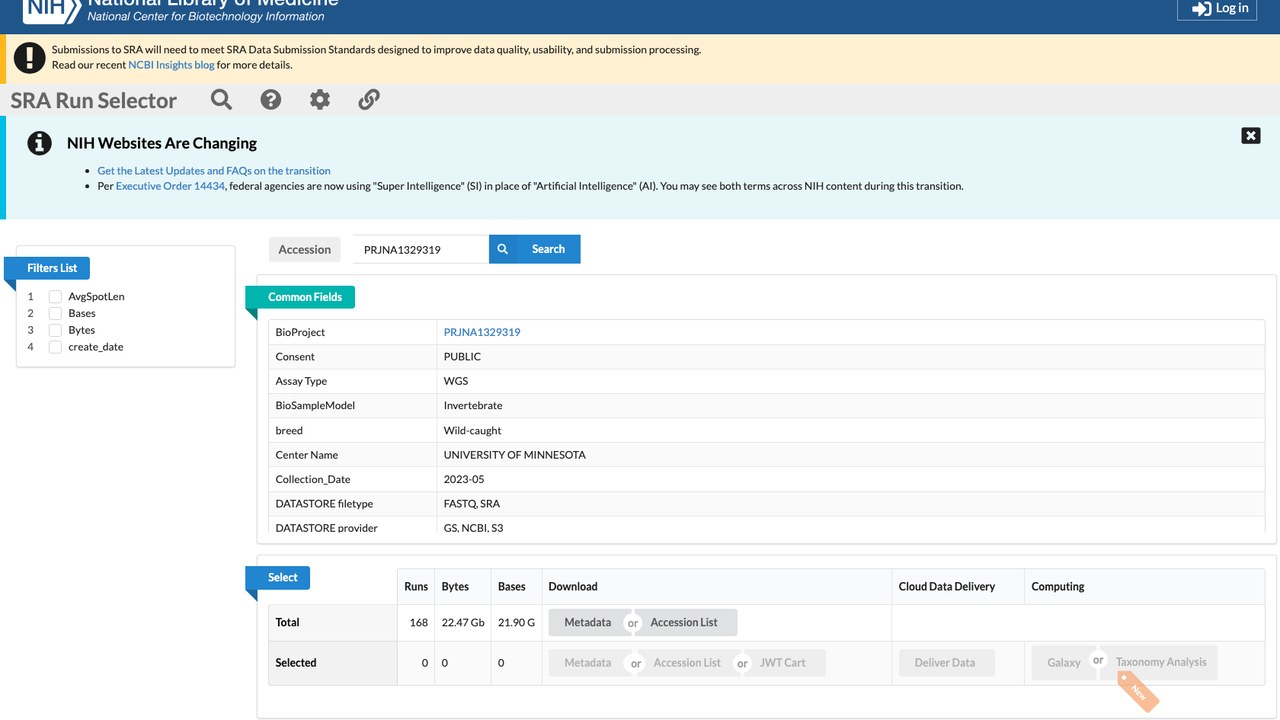Enable the Bases filter checkbox
The height and width of the screenshot is (720, 1280).
coord(56,314)
